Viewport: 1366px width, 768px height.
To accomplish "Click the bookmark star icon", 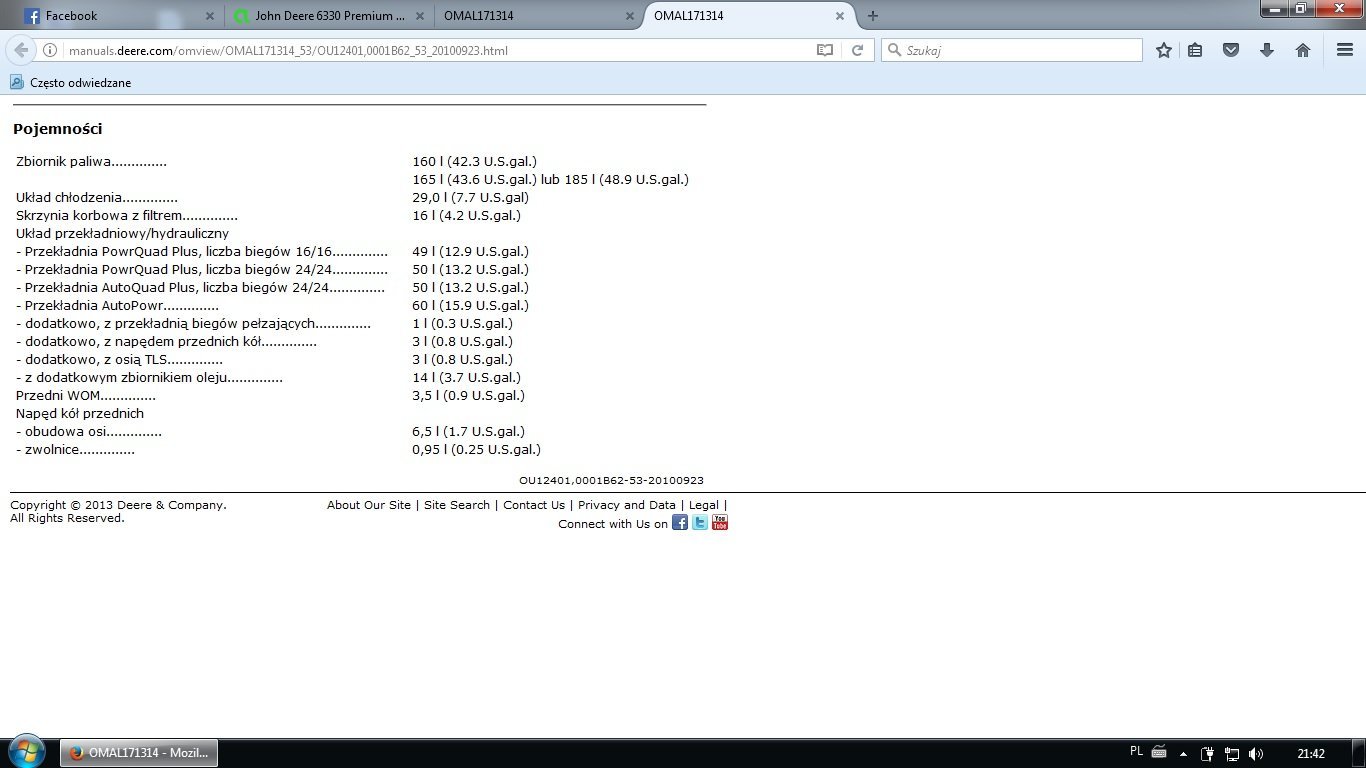I will click(x=1163, y=50).
